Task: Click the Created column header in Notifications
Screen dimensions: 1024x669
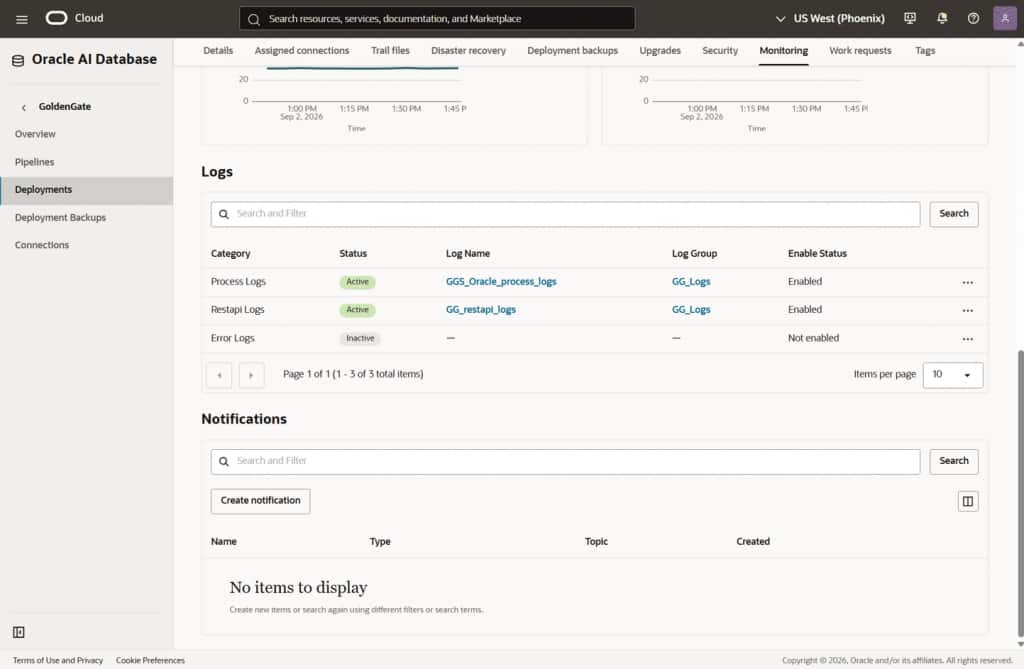Action: (x=753, y=542)
